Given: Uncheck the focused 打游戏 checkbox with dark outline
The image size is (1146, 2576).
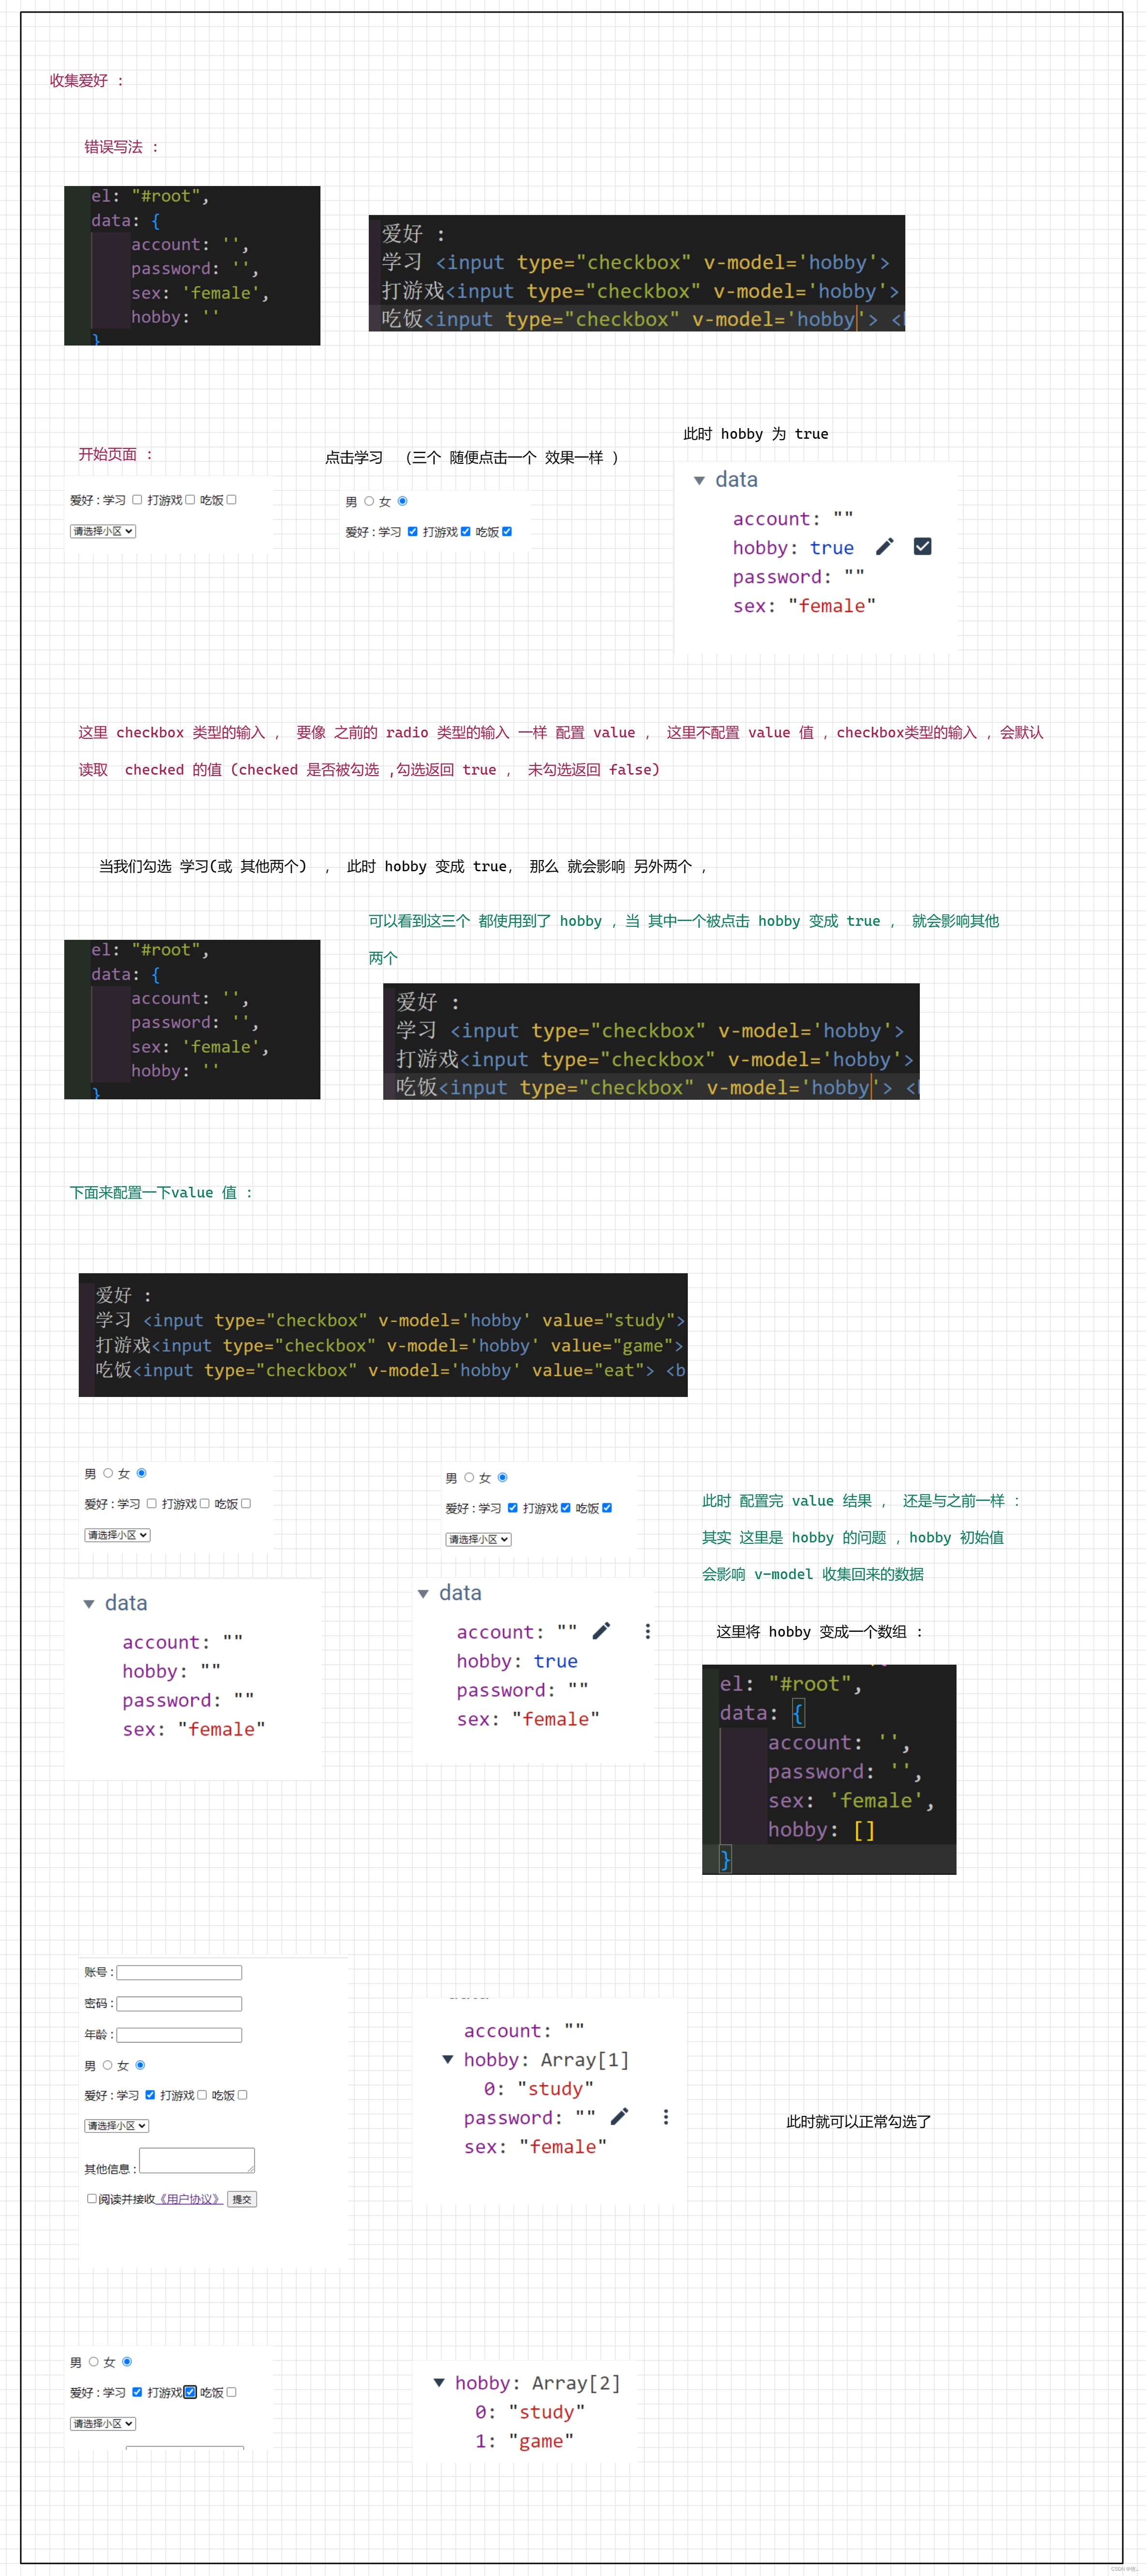Looking at the screenshot, I should point(190,2392).
